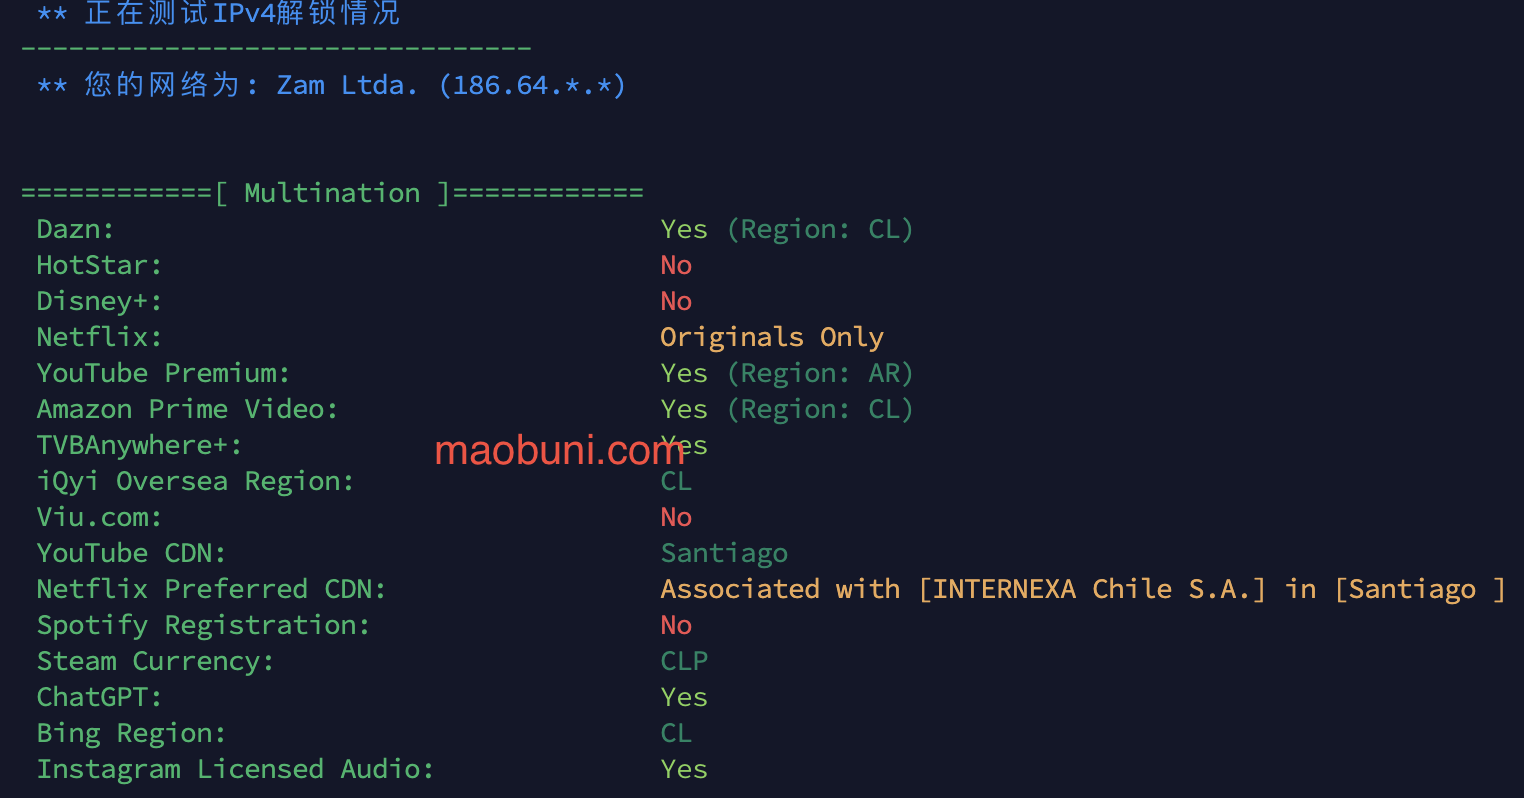Click the maobuni.com watermark text
Image resolution: width=1524 pixels, height=798 pixels.
click(559, 451)
